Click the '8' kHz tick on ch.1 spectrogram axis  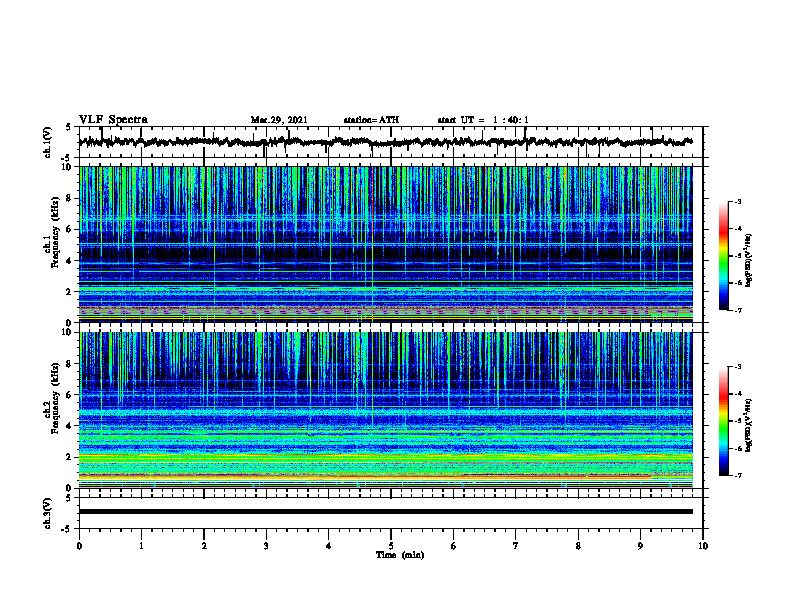coord(69,198)
